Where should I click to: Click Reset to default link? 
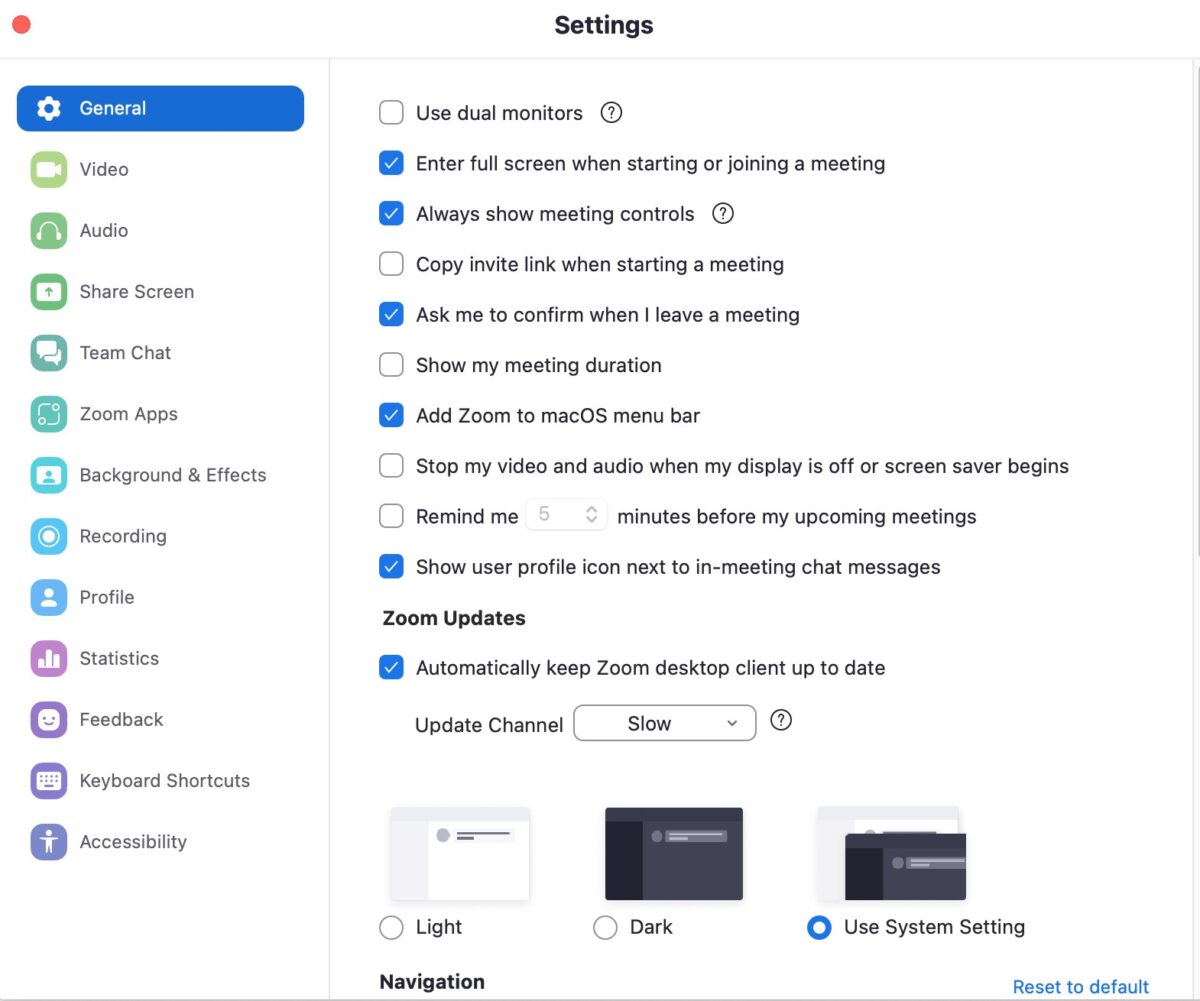tap(1081, 986)
